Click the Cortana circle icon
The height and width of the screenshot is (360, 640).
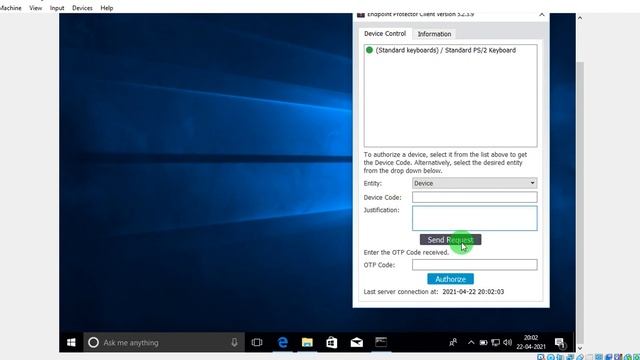pyautogui.click(x=93, y=342)
